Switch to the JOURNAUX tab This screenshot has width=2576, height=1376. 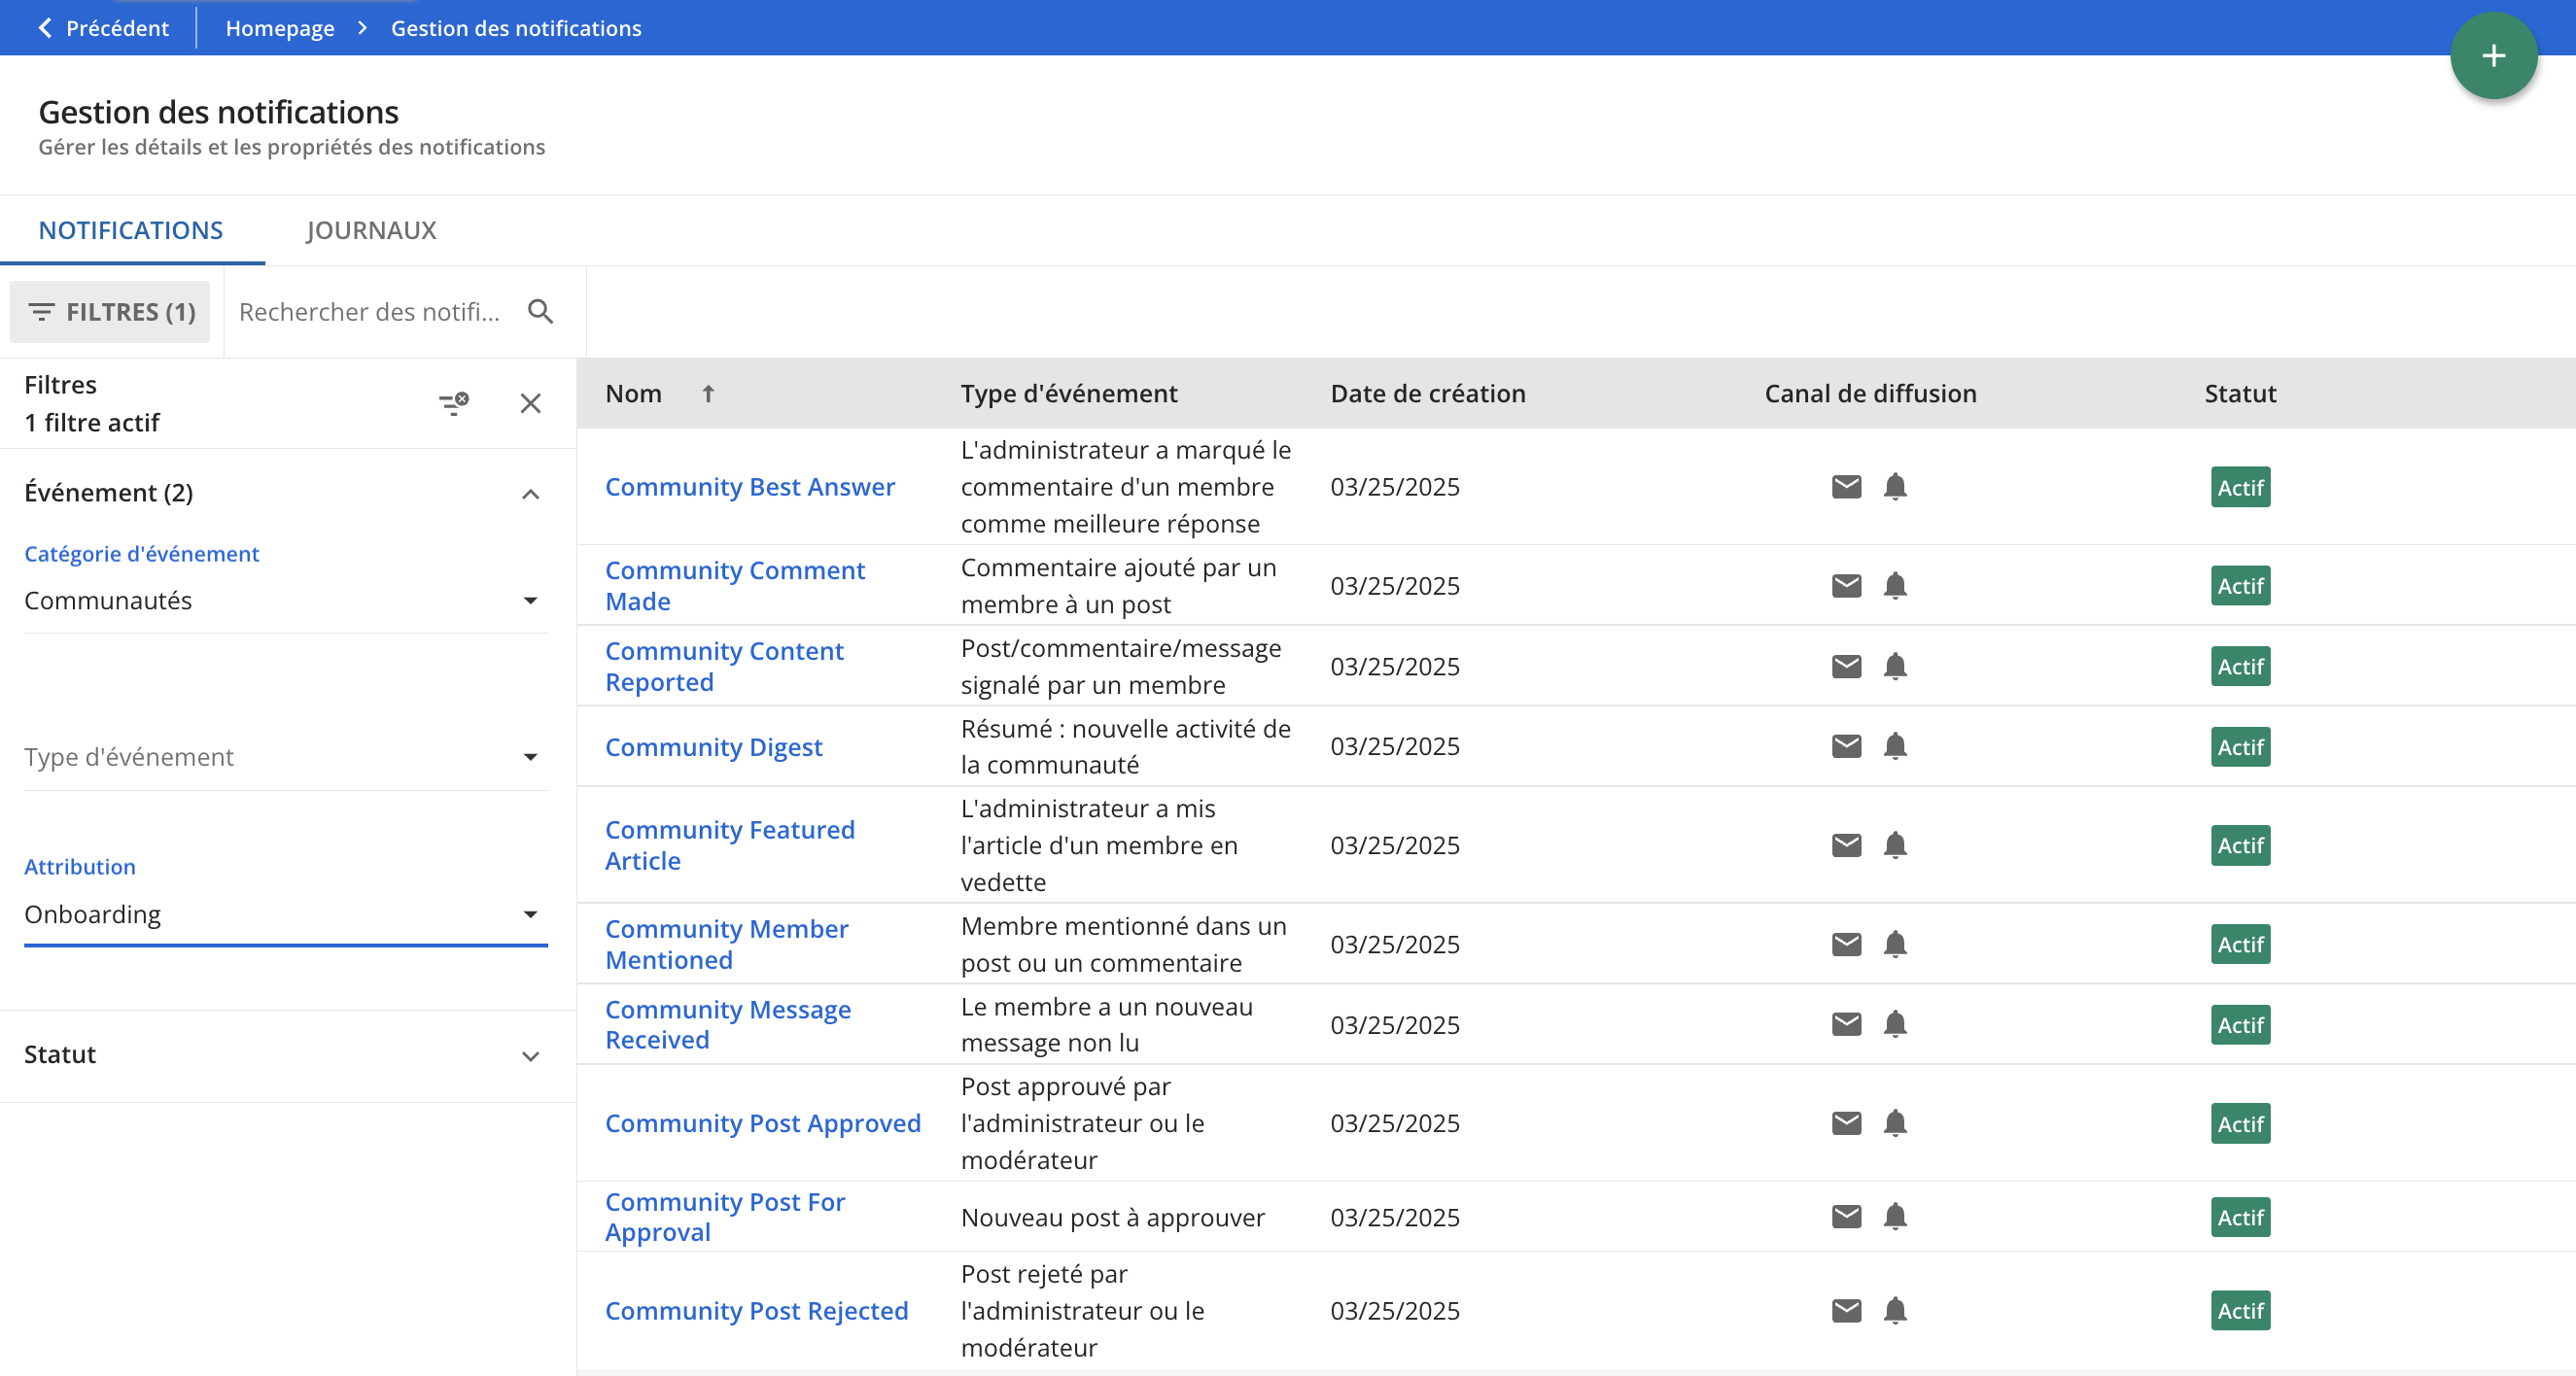click(x=371, y=230)
